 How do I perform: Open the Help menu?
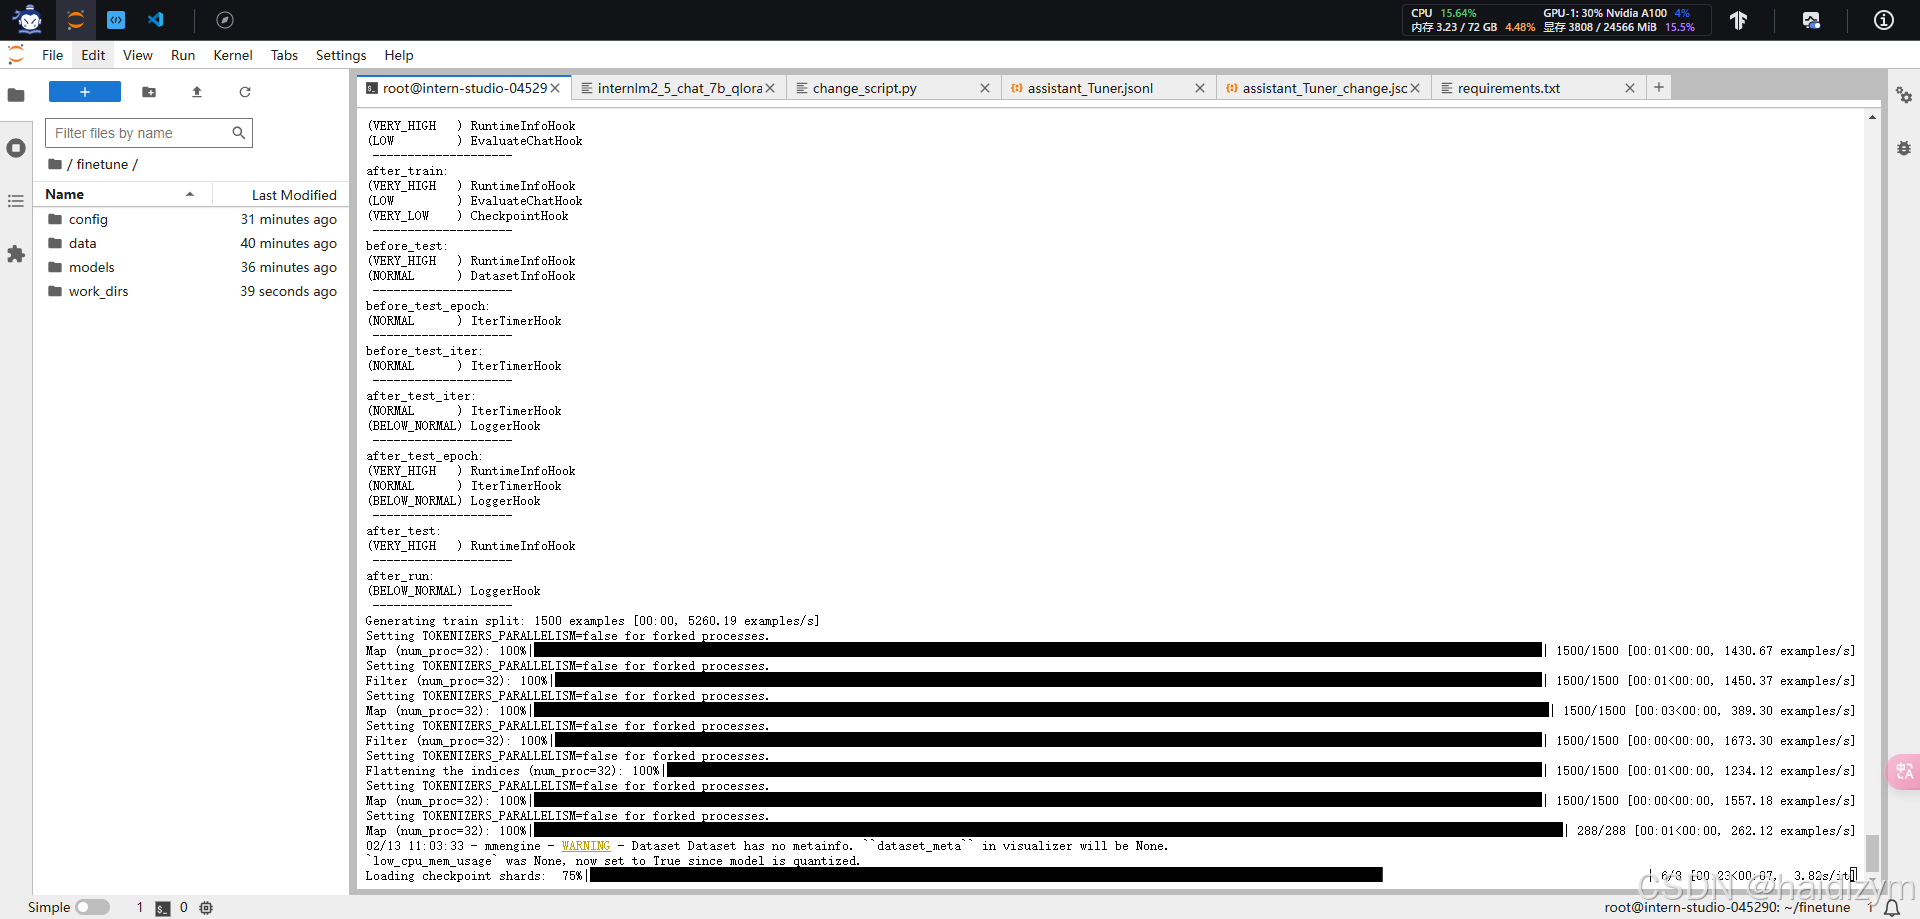pyautogui.click(x=399, y=55)
